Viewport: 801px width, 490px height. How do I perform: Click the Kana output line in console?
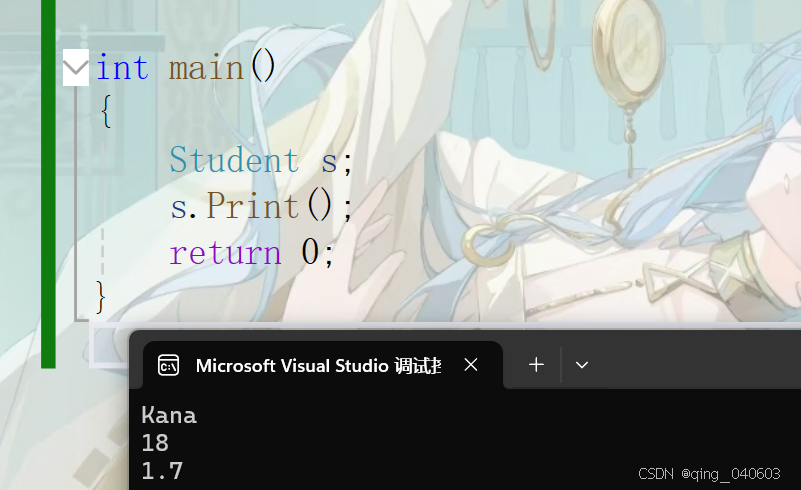pyautogui.click(x=169, y=415)
